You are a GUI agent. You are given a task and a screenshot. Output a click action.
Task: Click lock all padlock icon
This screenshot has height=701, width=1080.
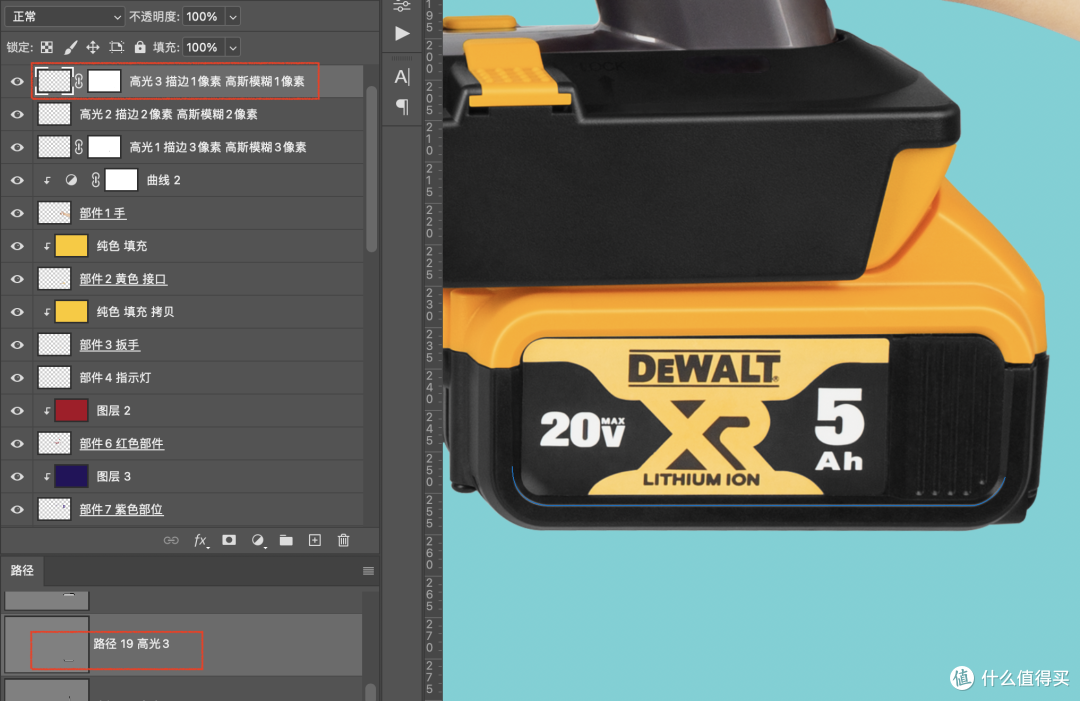coord(140,47)
